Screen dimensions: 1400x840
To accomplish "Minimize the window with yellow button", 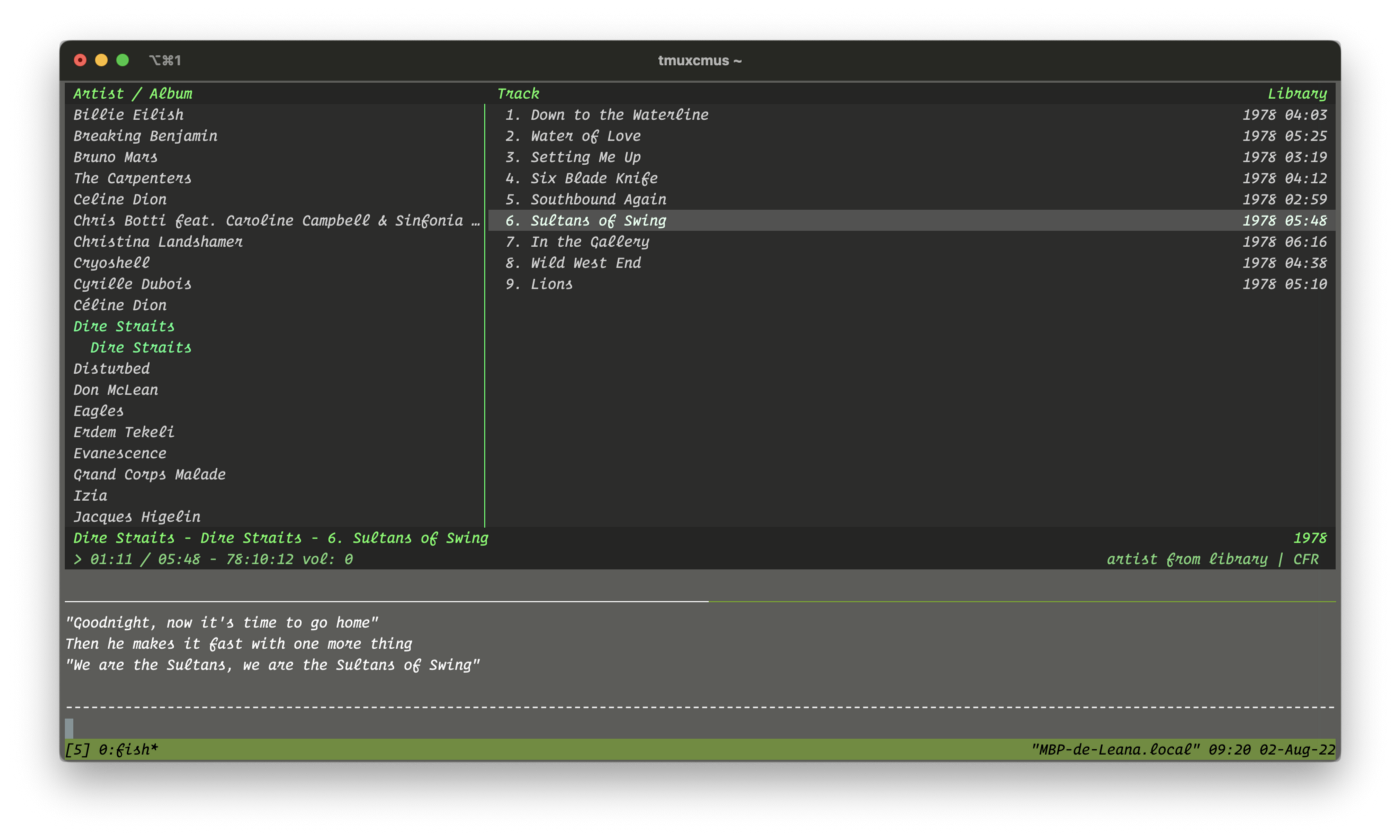I will point(101,60).
